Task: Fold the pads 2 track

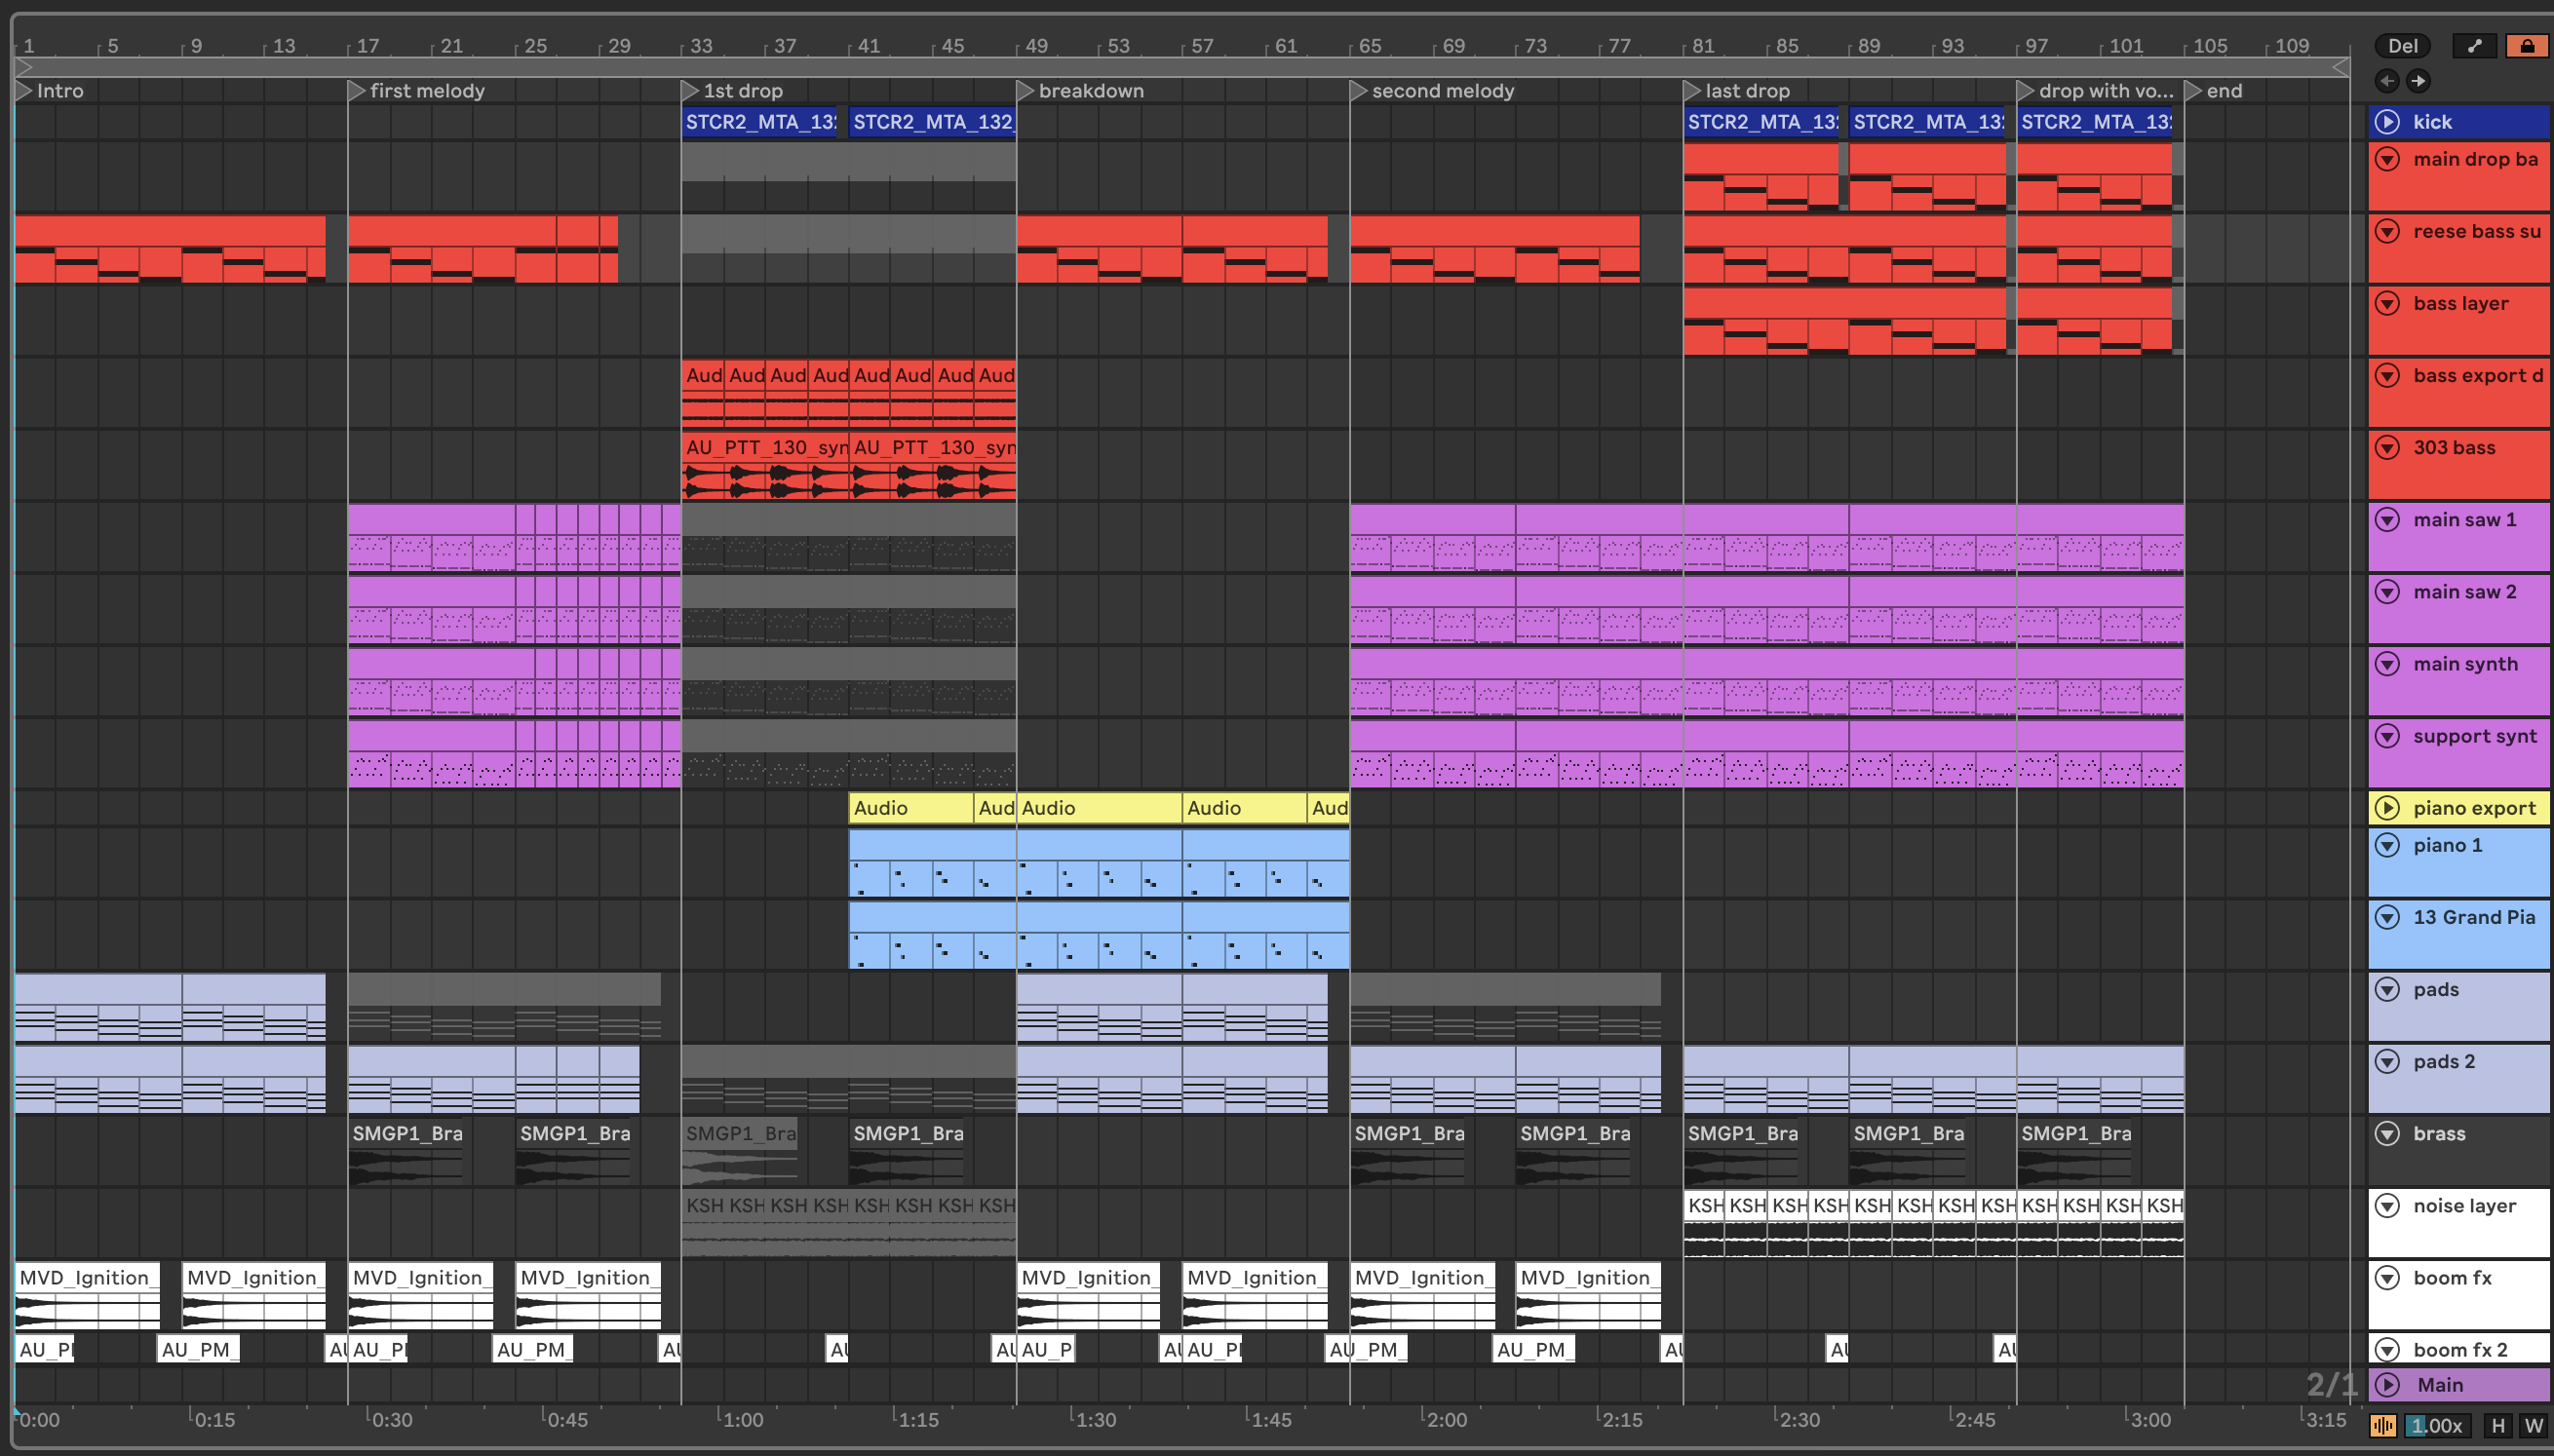Action: point(2388,1061)
